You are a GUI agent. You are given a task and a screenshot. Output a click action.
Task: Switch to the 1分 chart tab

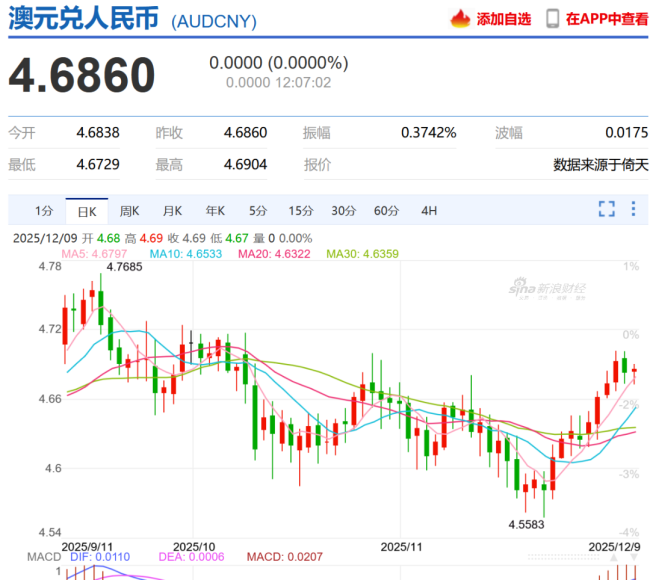pos(43,210)
